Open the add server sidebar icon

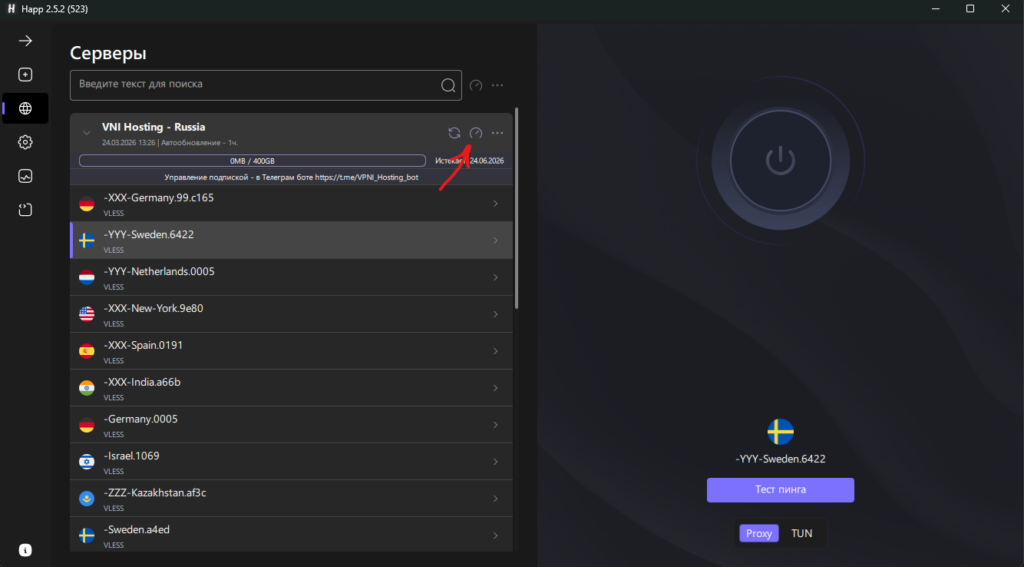(x=26, y=75)
